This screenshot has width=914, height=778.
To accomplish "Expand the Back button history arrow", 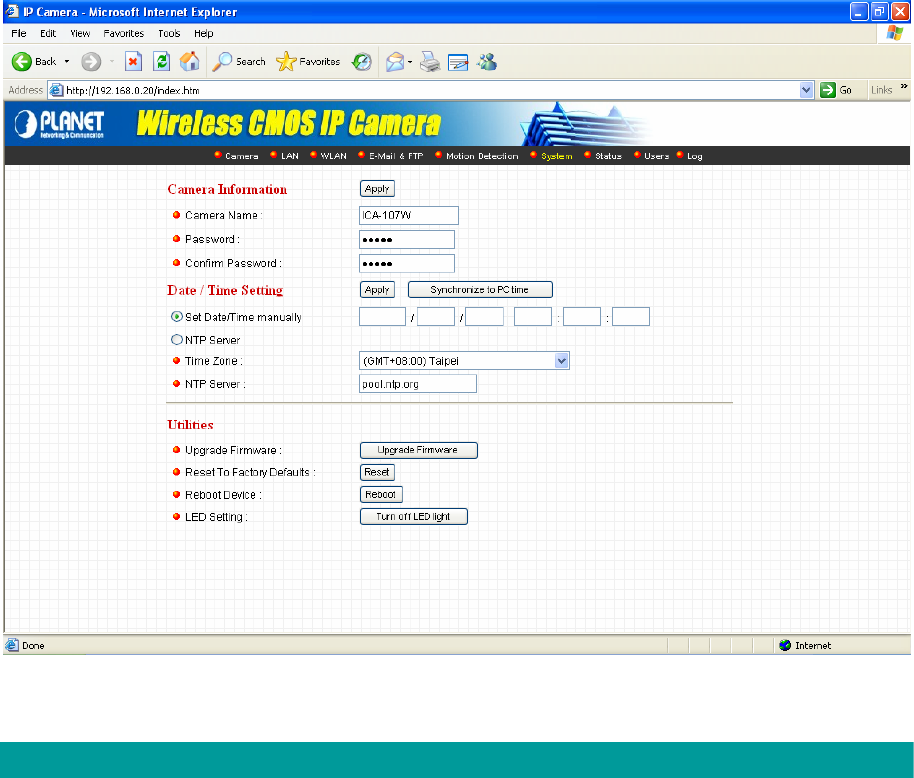I will 67,62.
